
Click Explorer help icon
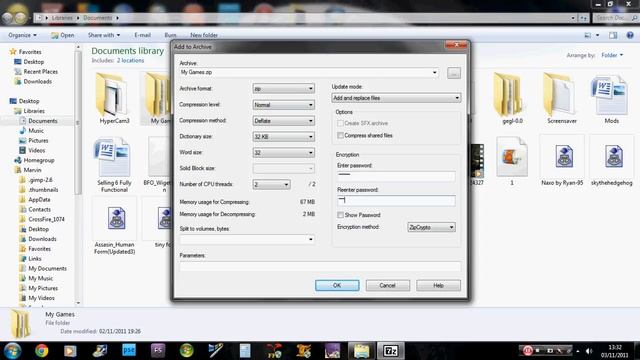click(x=630, y=36)
